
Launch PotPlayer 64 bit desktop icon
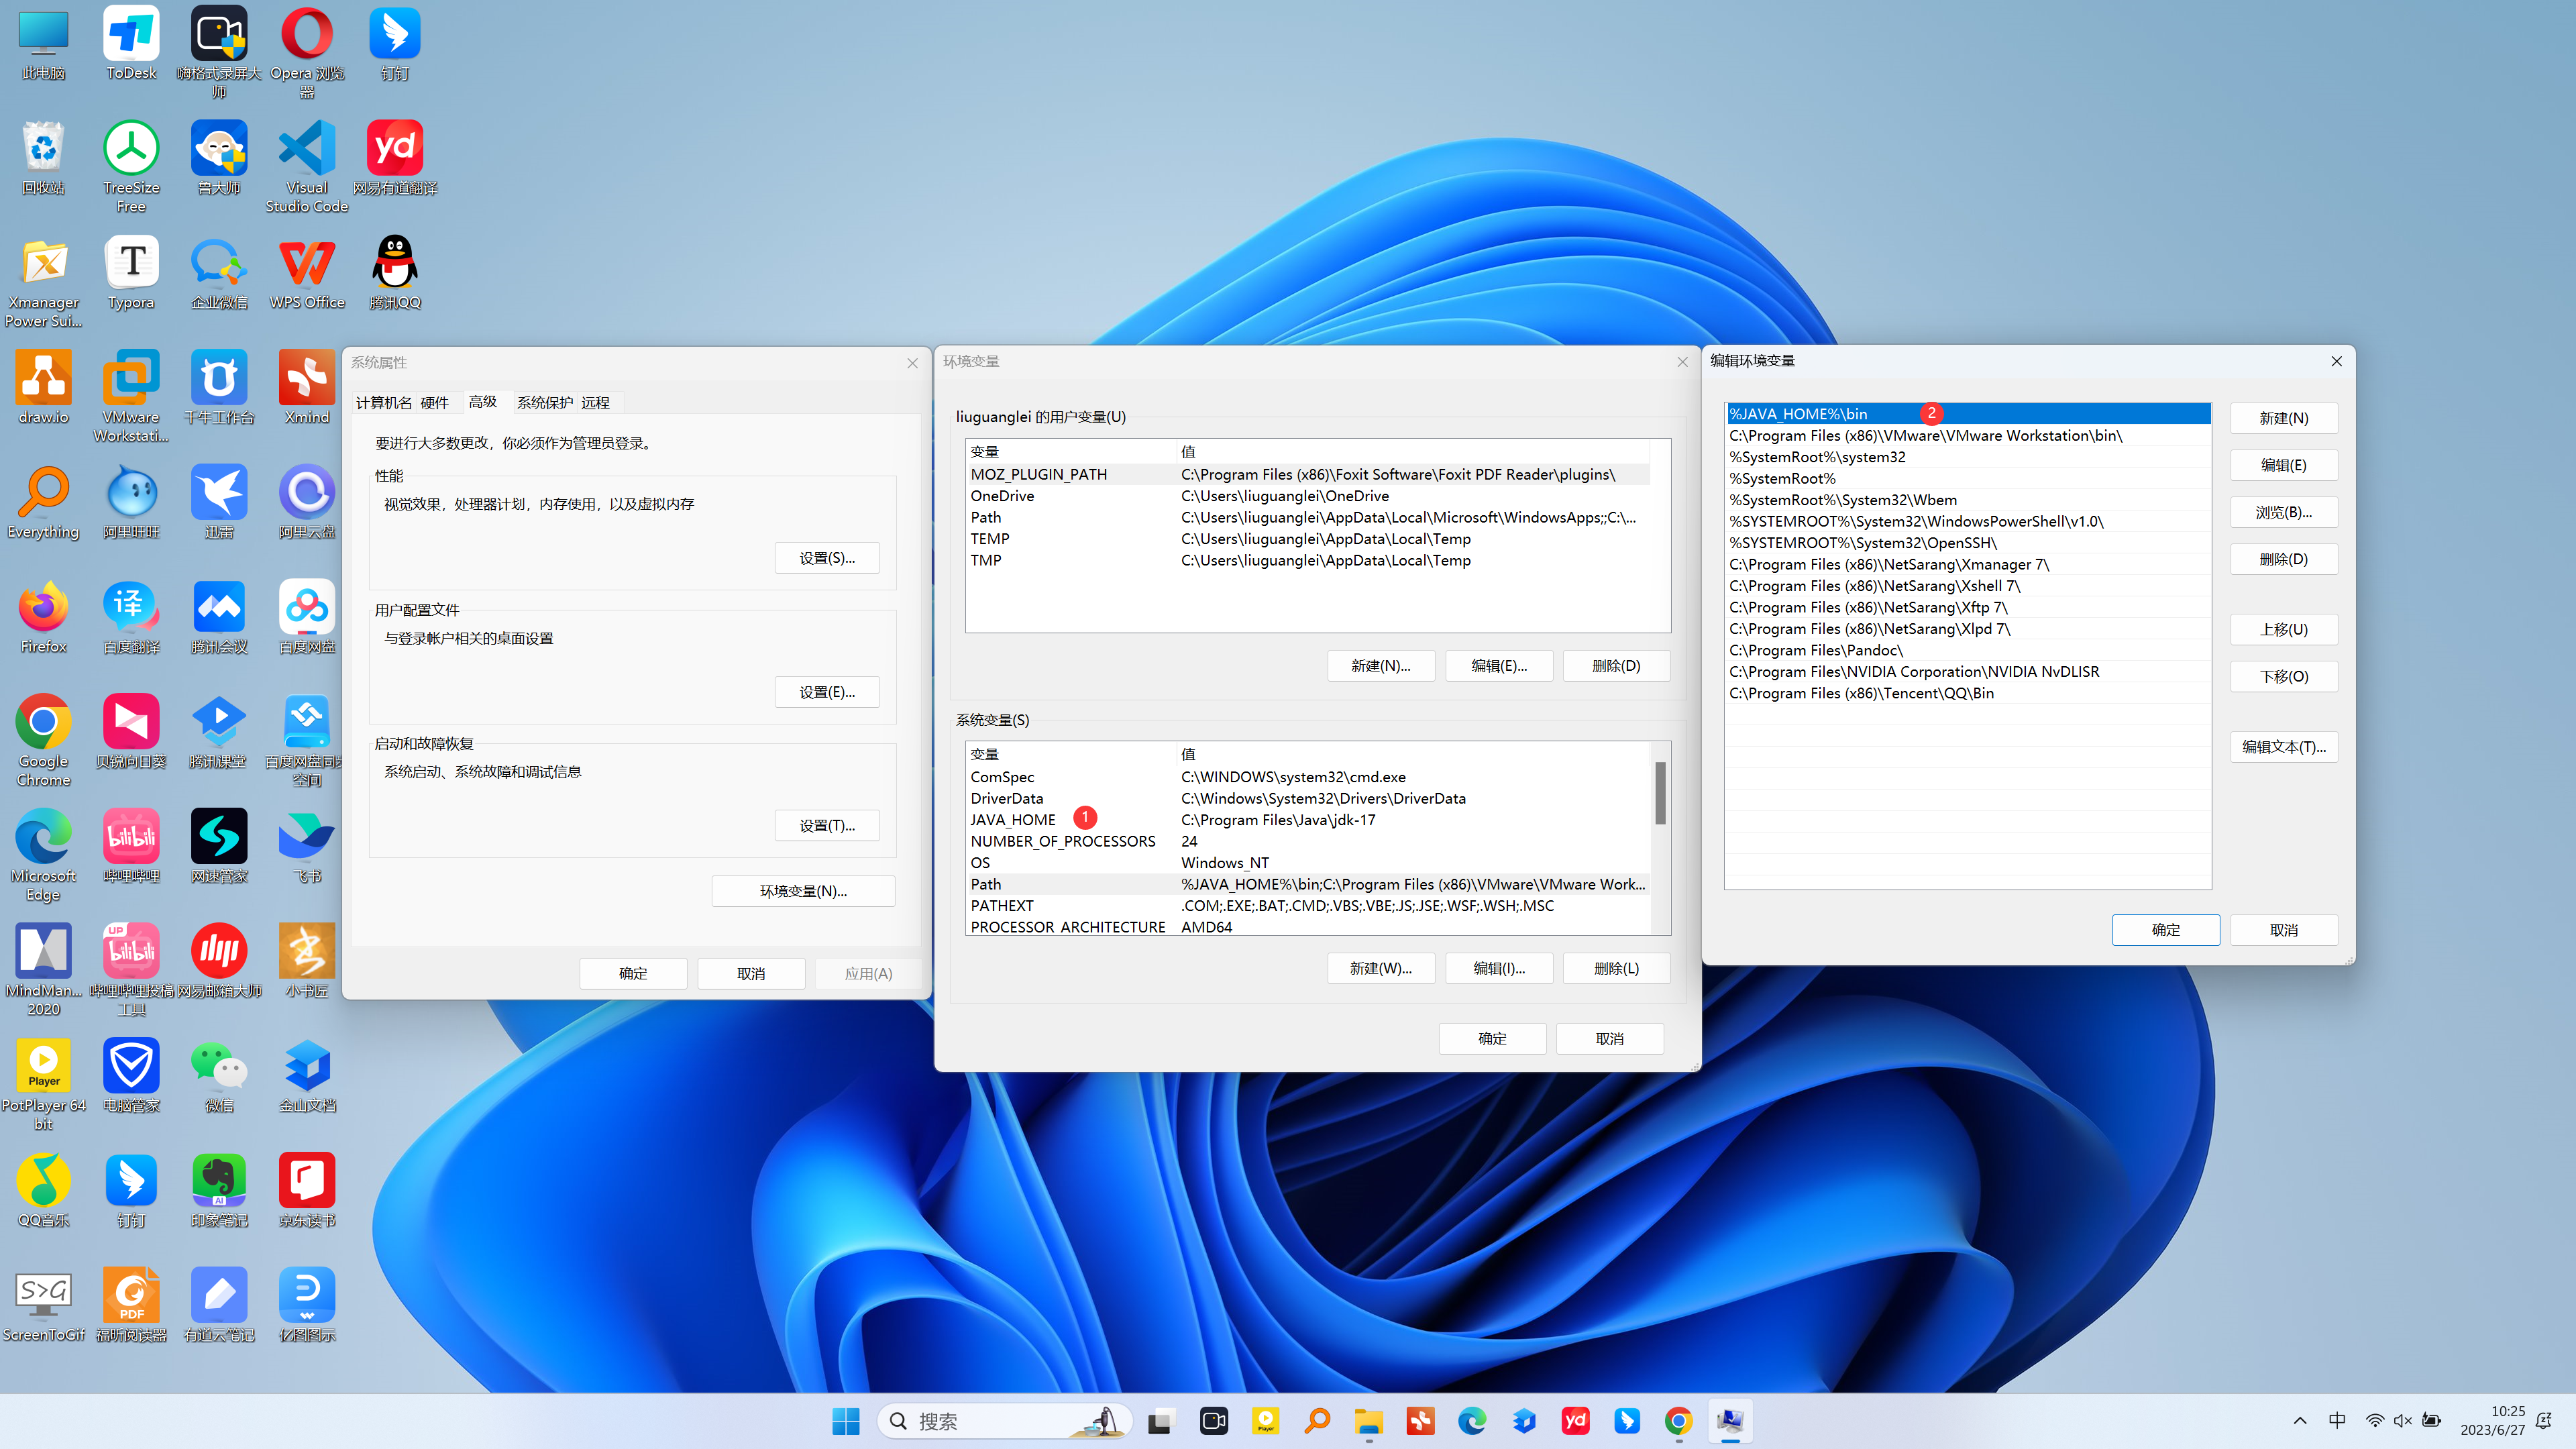pyautogui.click(x=43, y=1086)
